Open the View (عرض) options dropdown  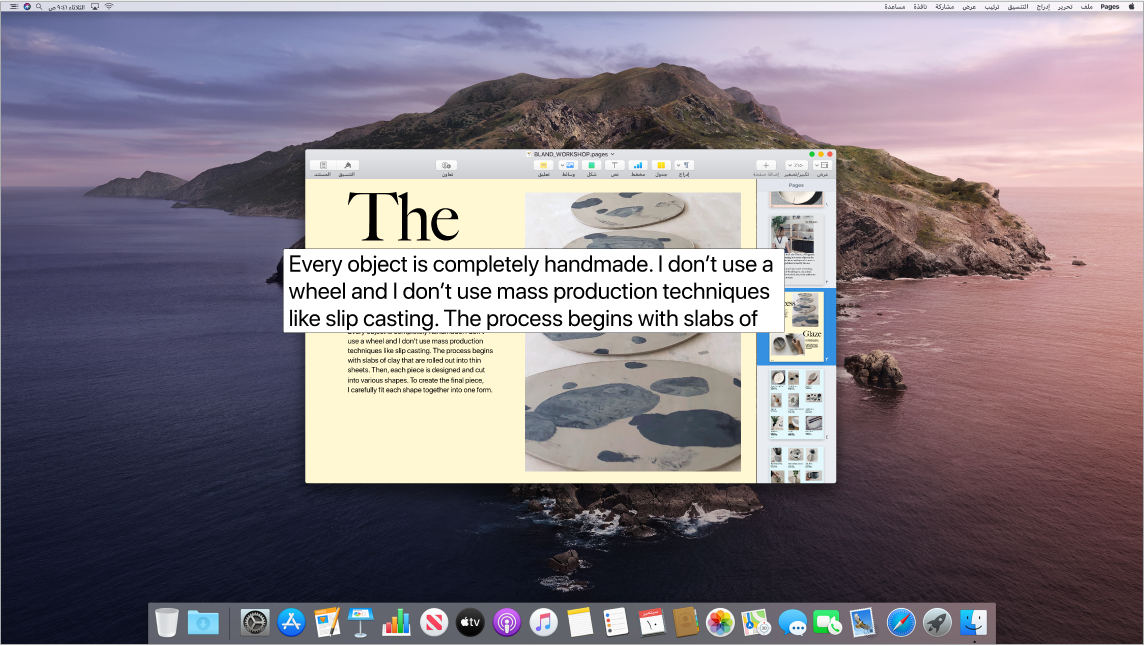(823, 165)
